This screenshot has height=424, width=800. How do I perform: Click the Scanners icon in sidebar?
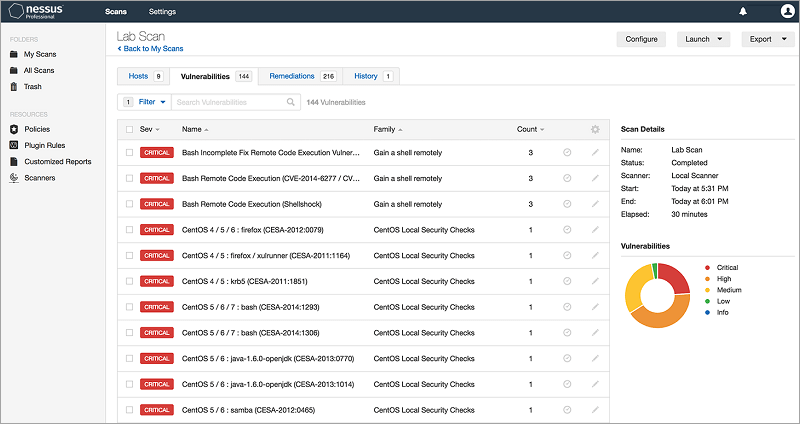pyautogui.click(x=14, y=178)
